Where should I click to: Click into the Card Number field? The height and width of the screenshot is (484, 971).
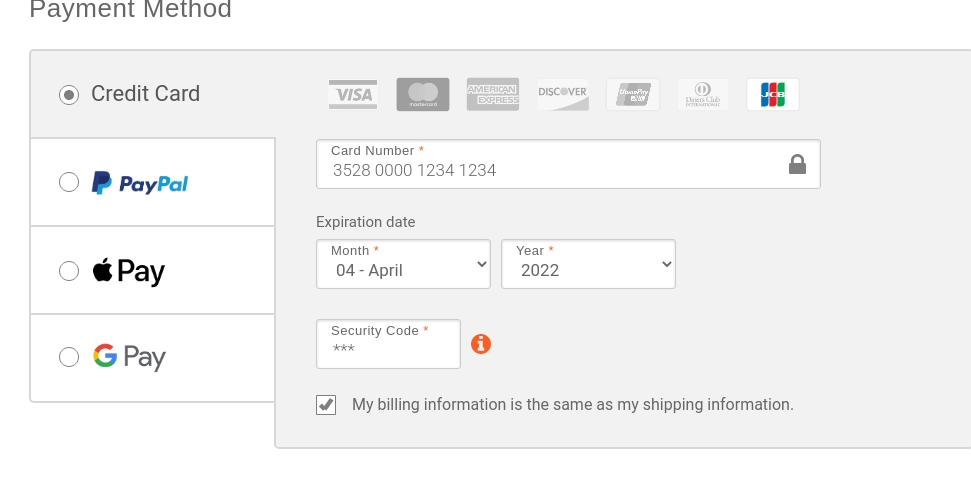tap(568, 164)
